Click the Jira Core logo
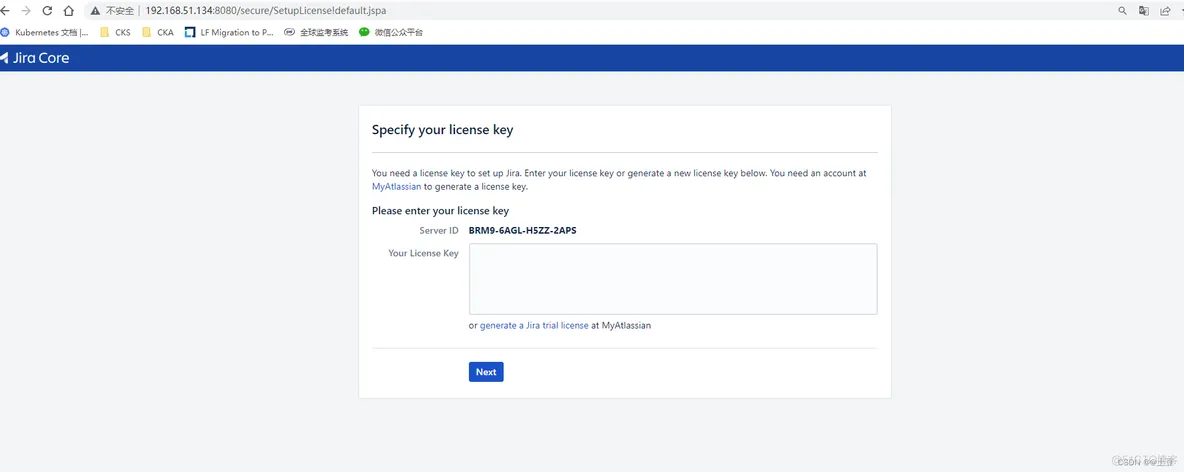 pos(35,57)
